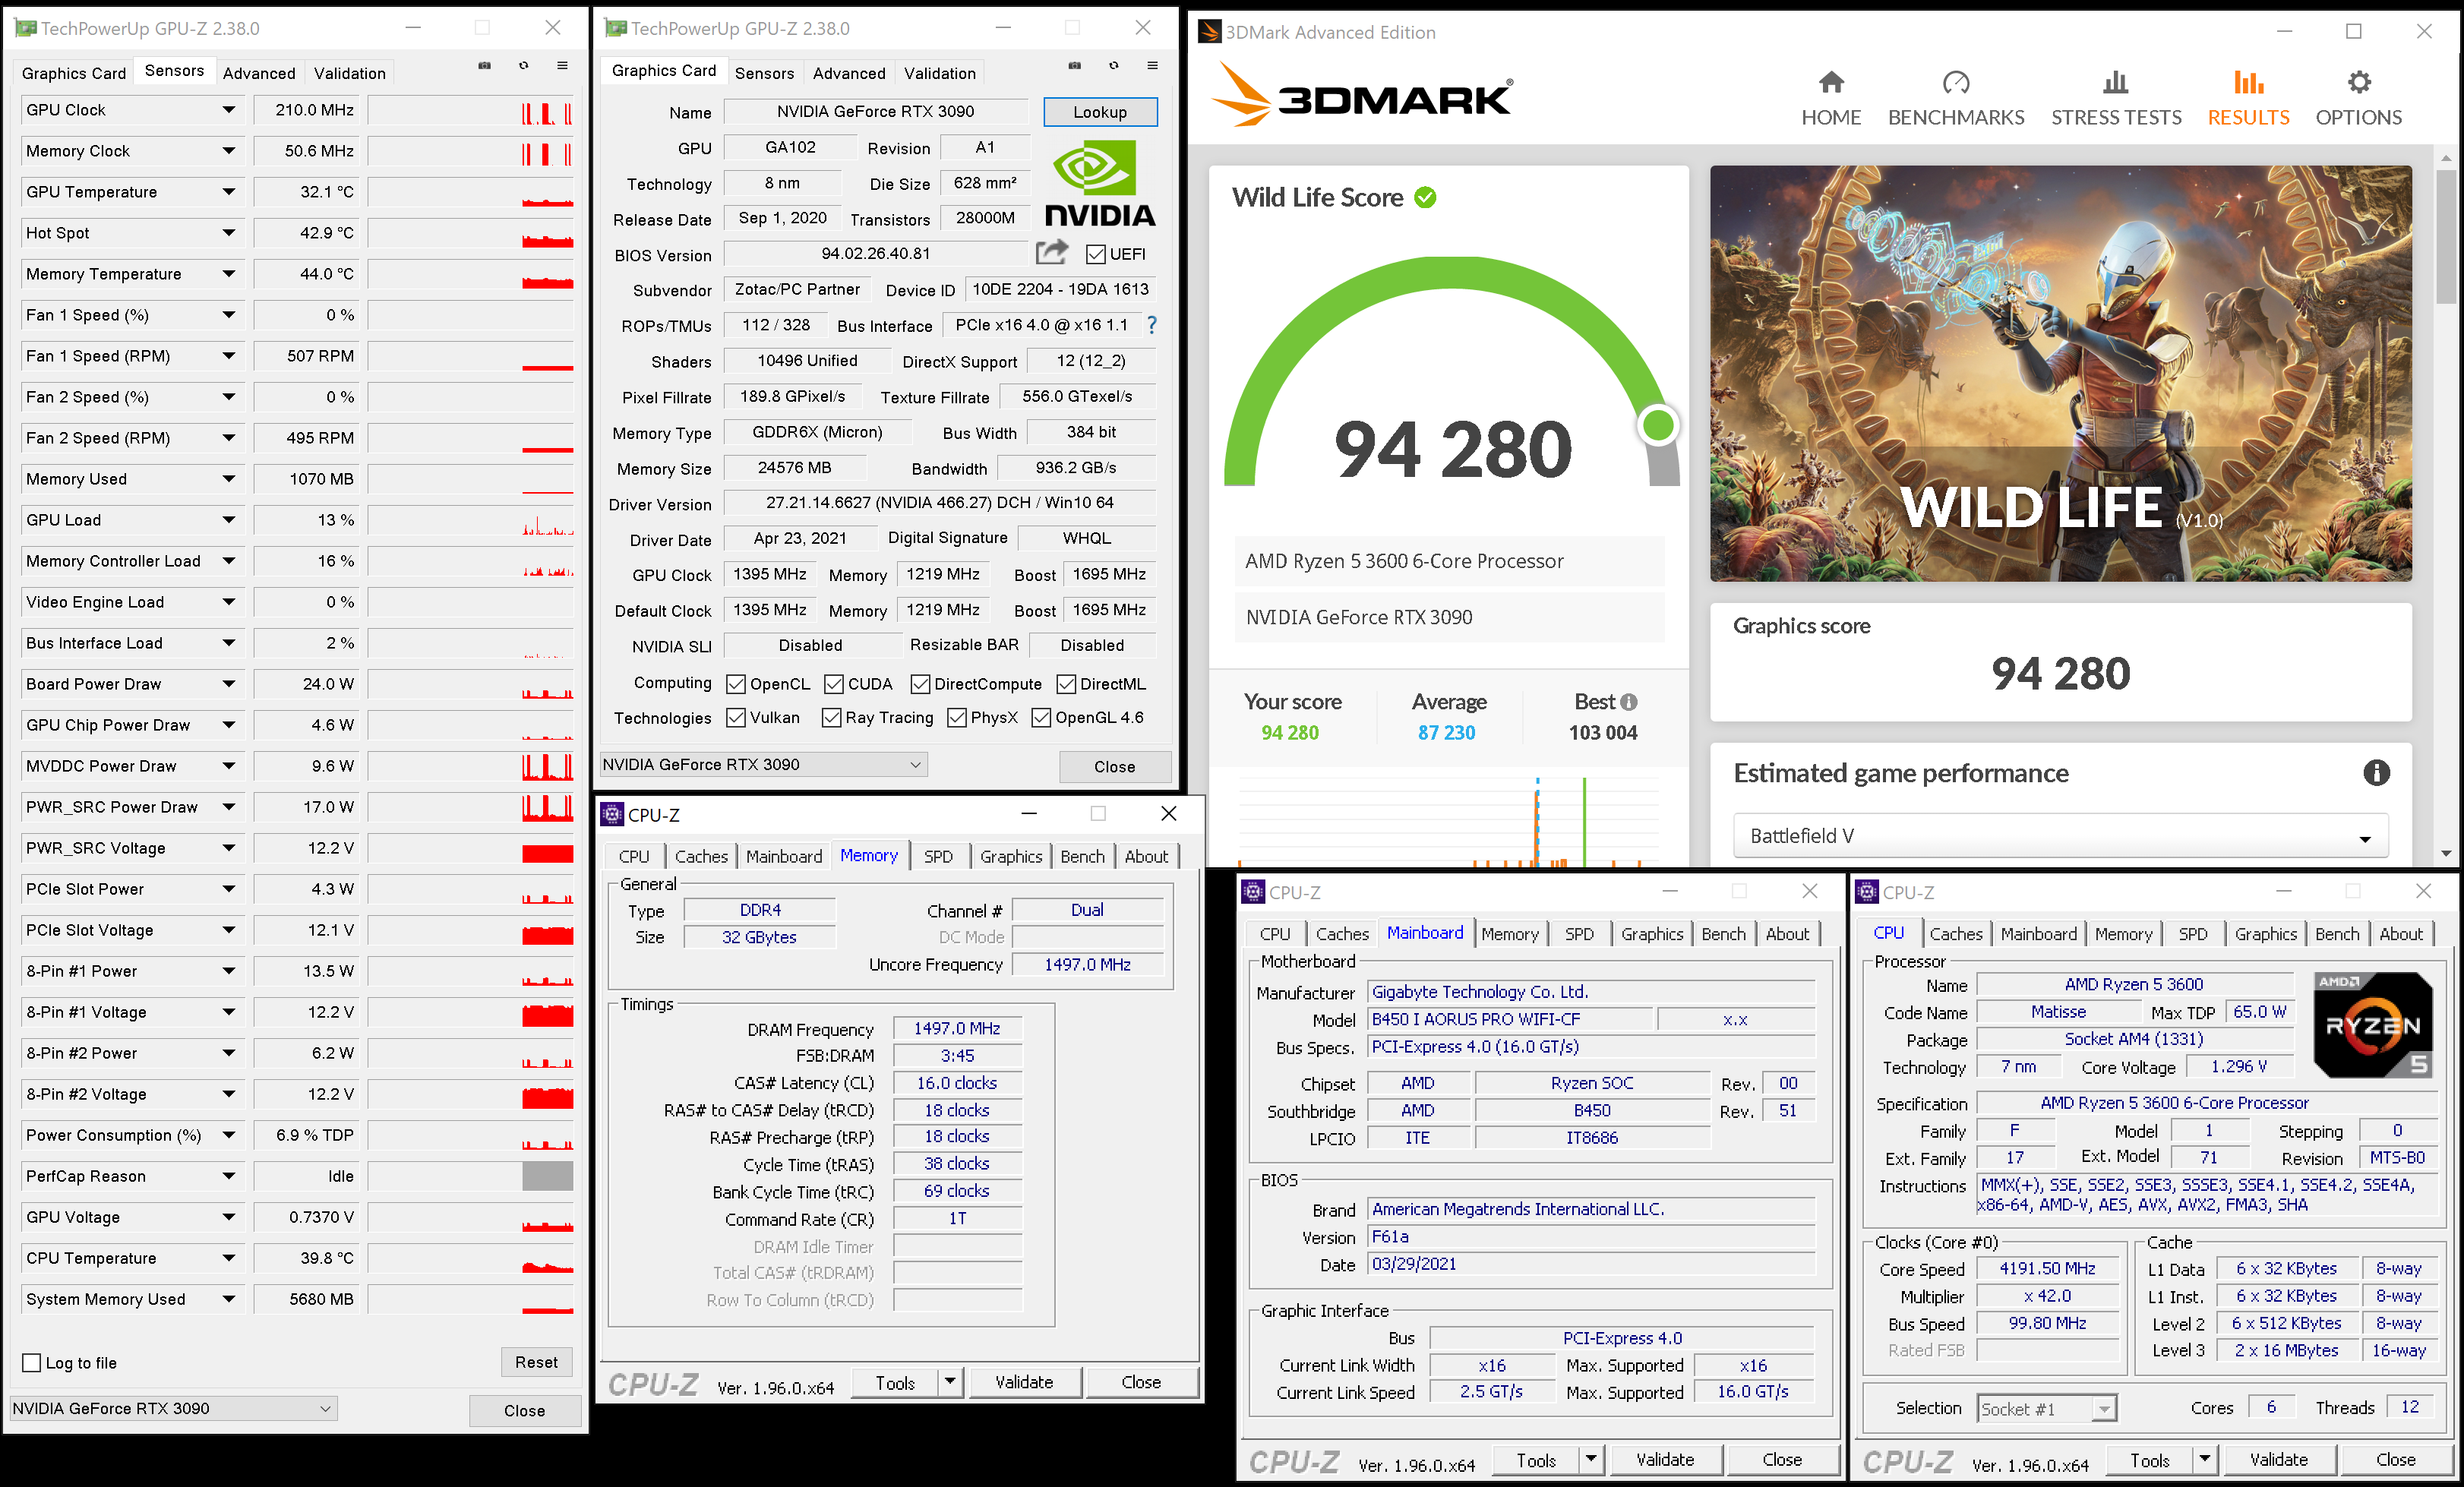Click the score distribution chart in 3DMark

1448,820
